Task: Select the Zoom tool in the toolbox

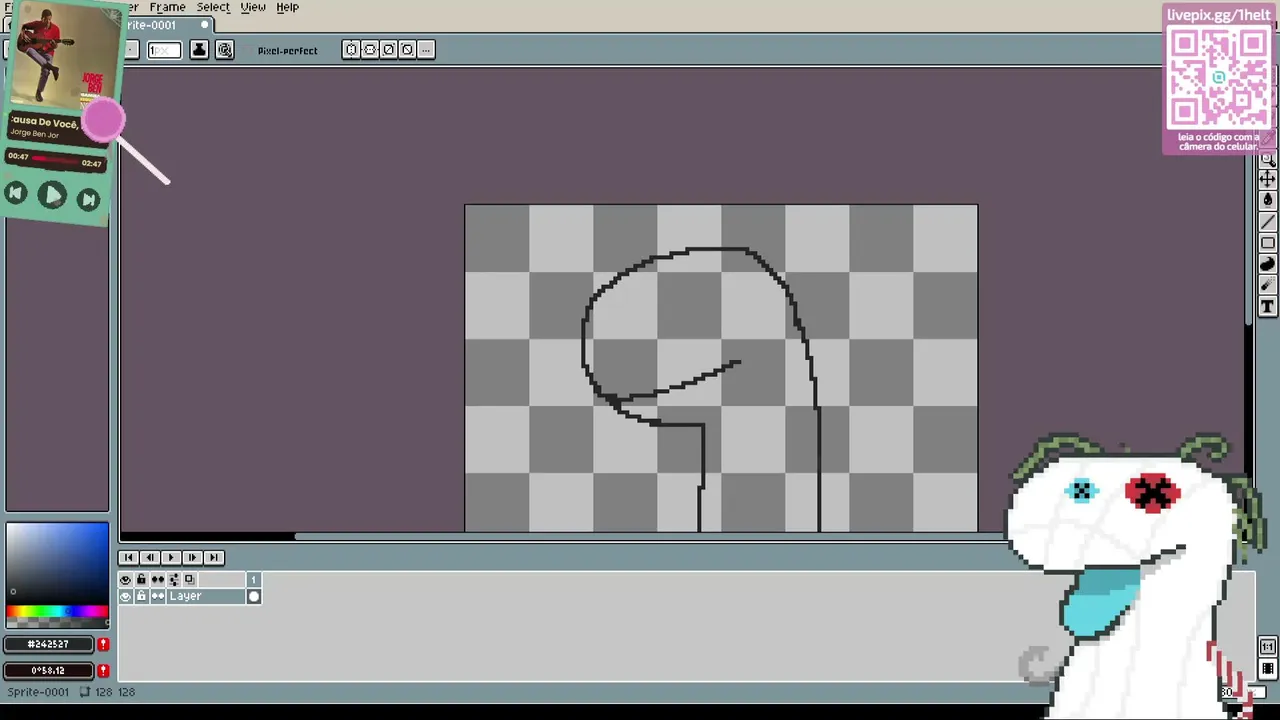Action: [1267, 159]
